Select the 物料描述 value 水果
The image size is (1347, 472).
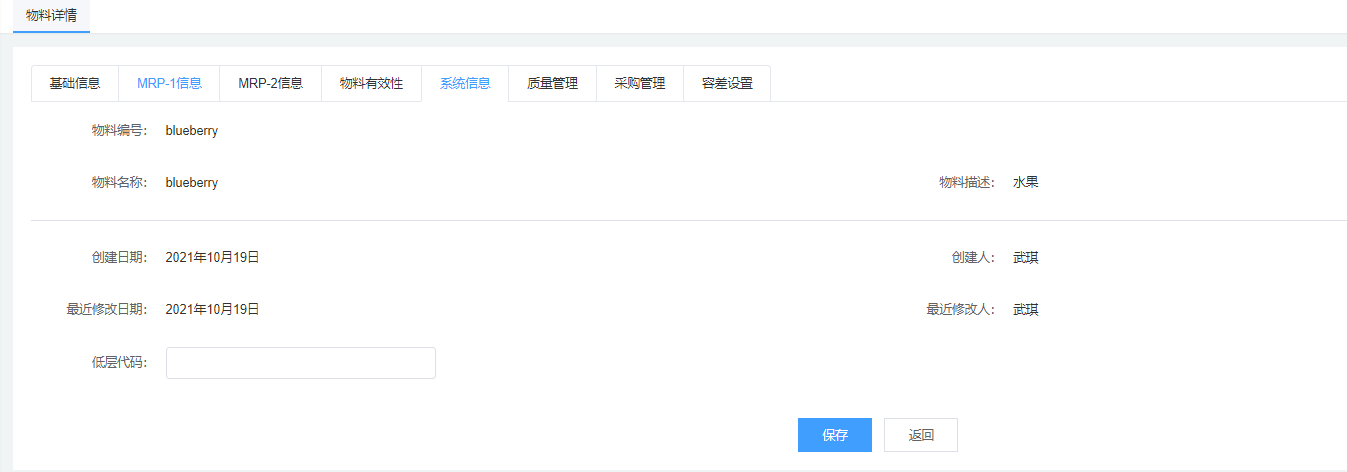[x=1026, y=183]
